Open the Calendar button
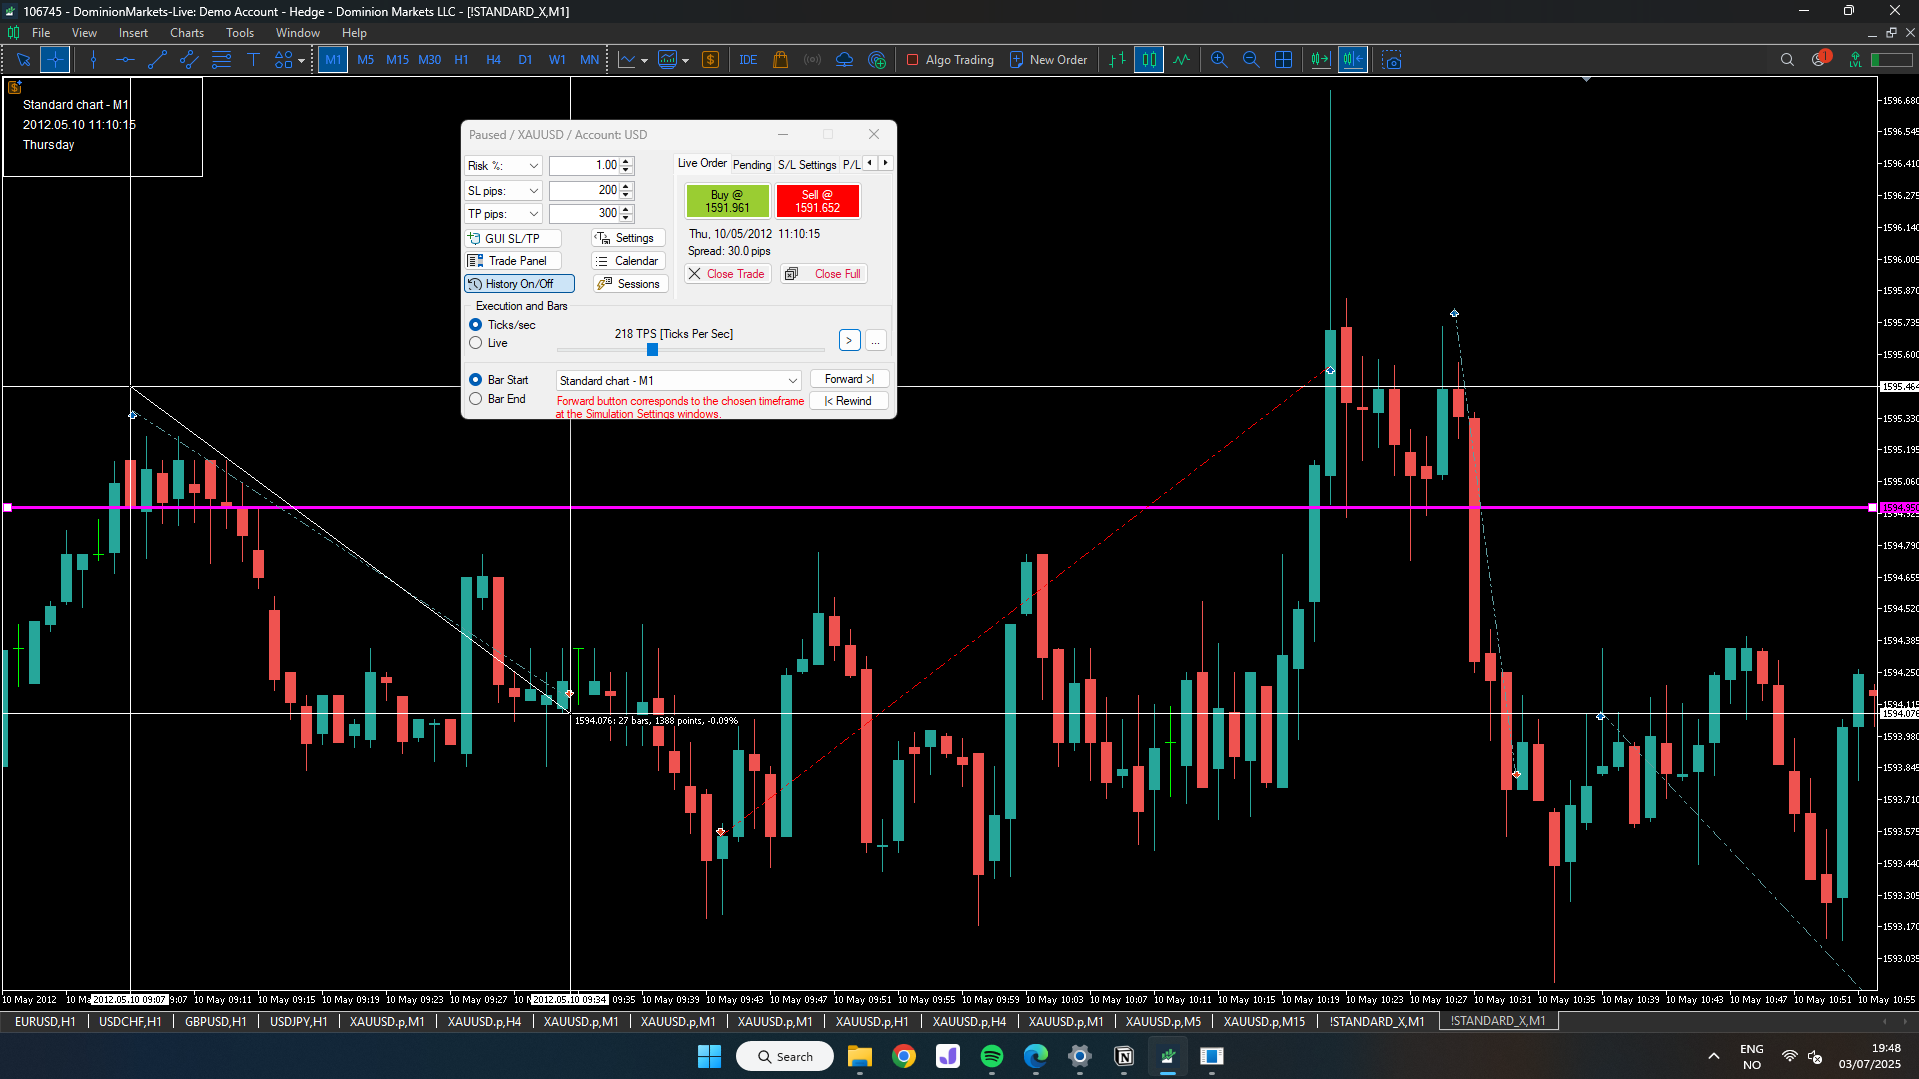 click(628, 261)
